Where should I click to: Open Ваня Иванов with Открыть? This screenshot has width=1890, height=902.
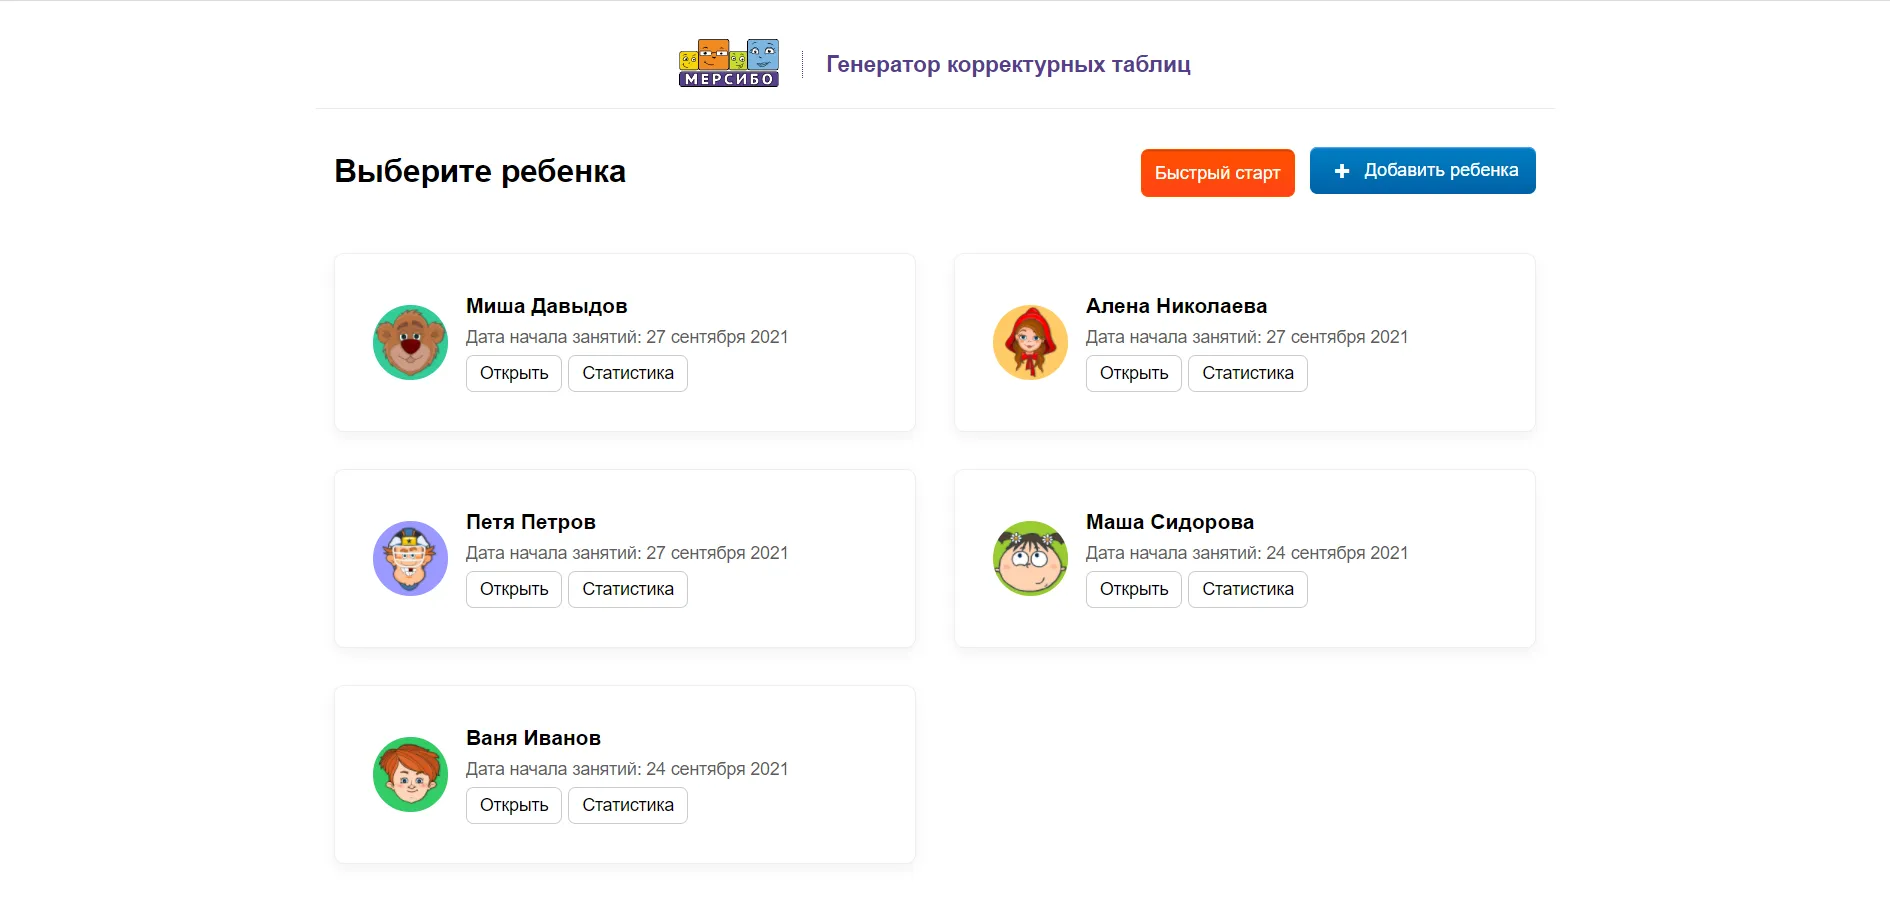pyautogui.click(x=514, y=805)
